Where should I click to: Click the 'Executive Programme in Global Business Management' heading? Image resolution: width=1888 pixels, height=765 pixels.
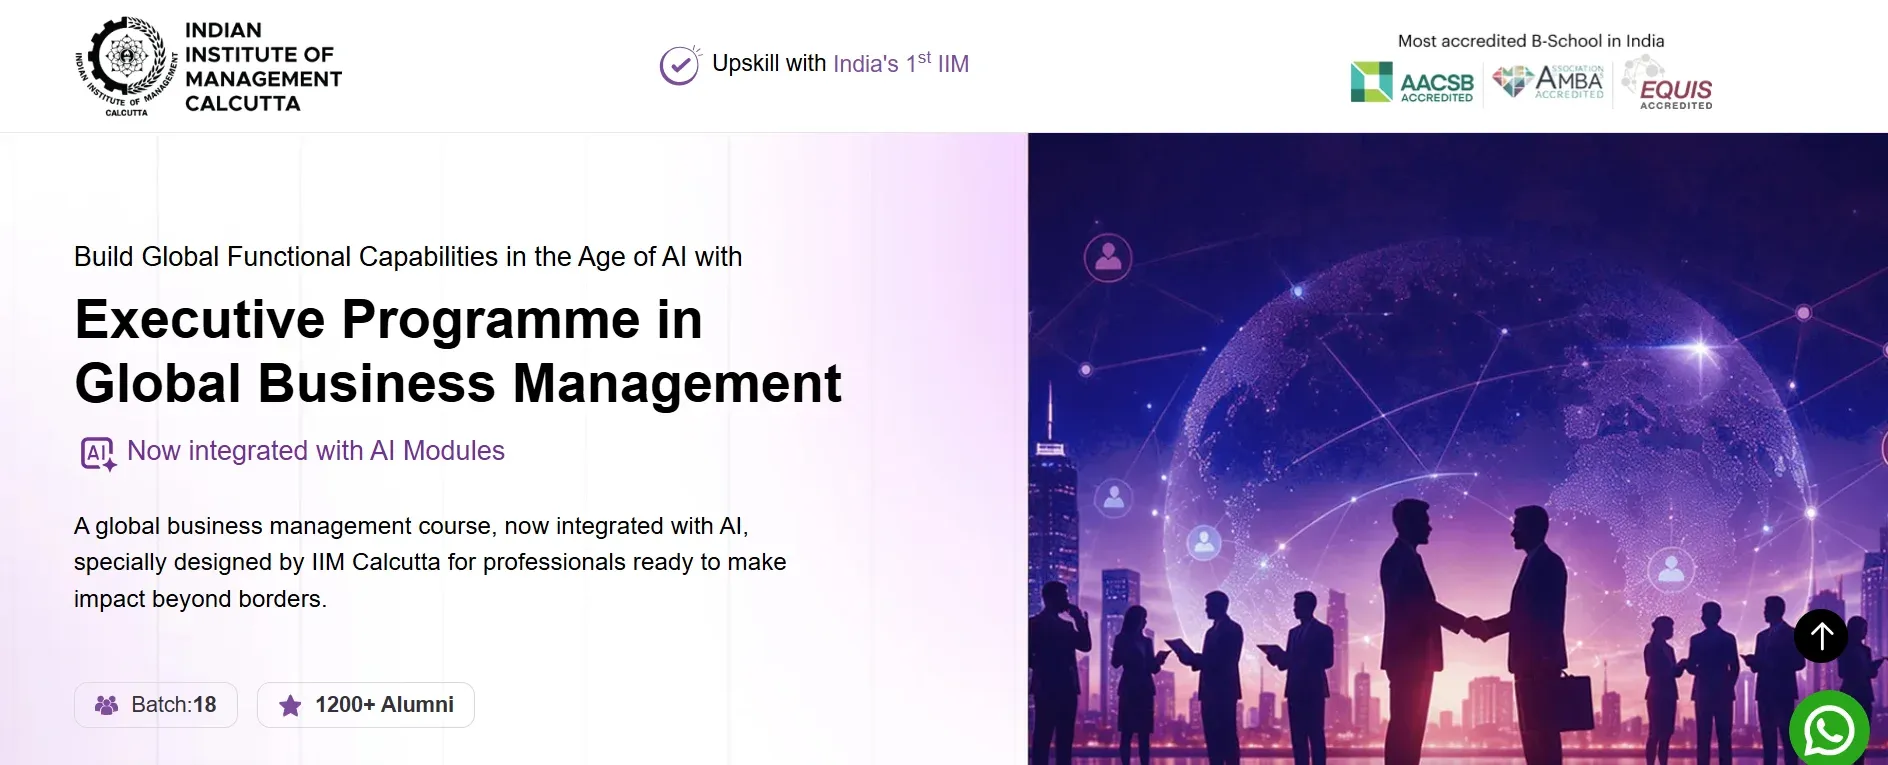pyautogui.click(x=458, y=351)
